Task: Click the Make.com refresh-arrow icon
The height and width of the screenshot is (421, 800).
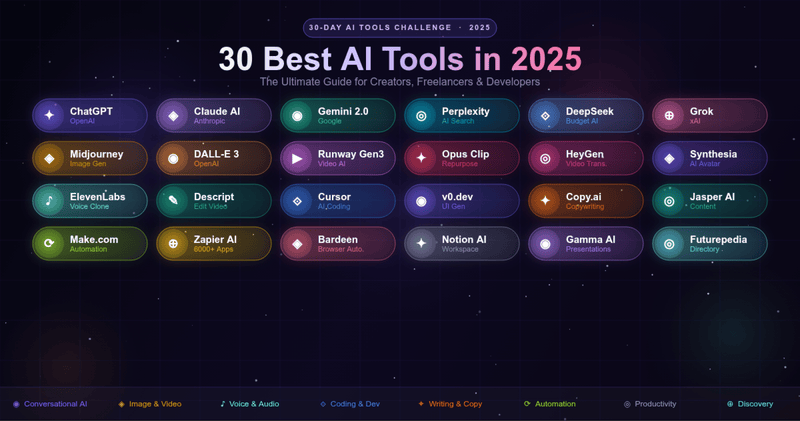Action: (49, 243)
